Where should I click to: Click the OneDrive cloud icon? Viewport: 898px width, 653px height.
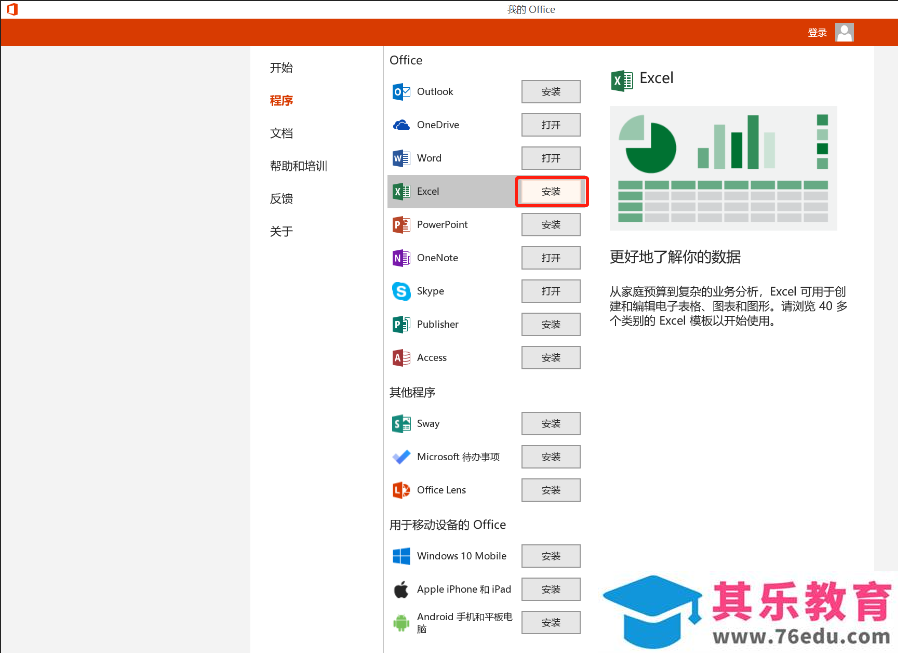coord(401,125)
